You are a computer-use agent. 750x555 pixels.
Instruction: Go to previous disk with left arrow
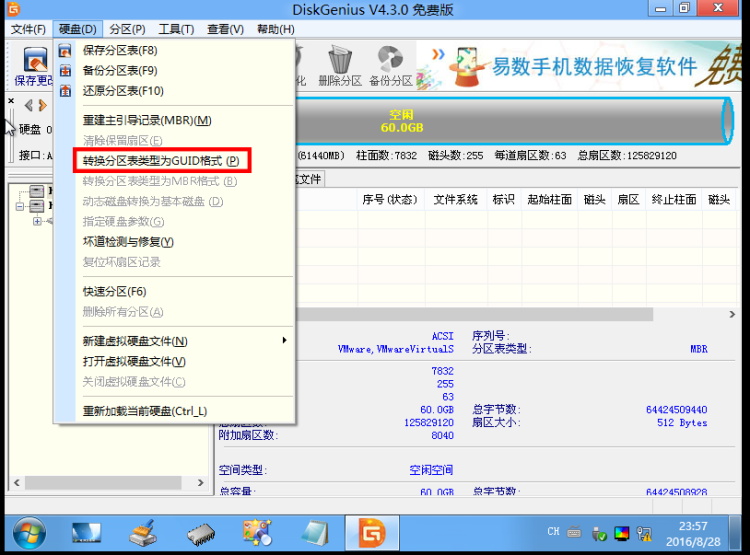29,105
